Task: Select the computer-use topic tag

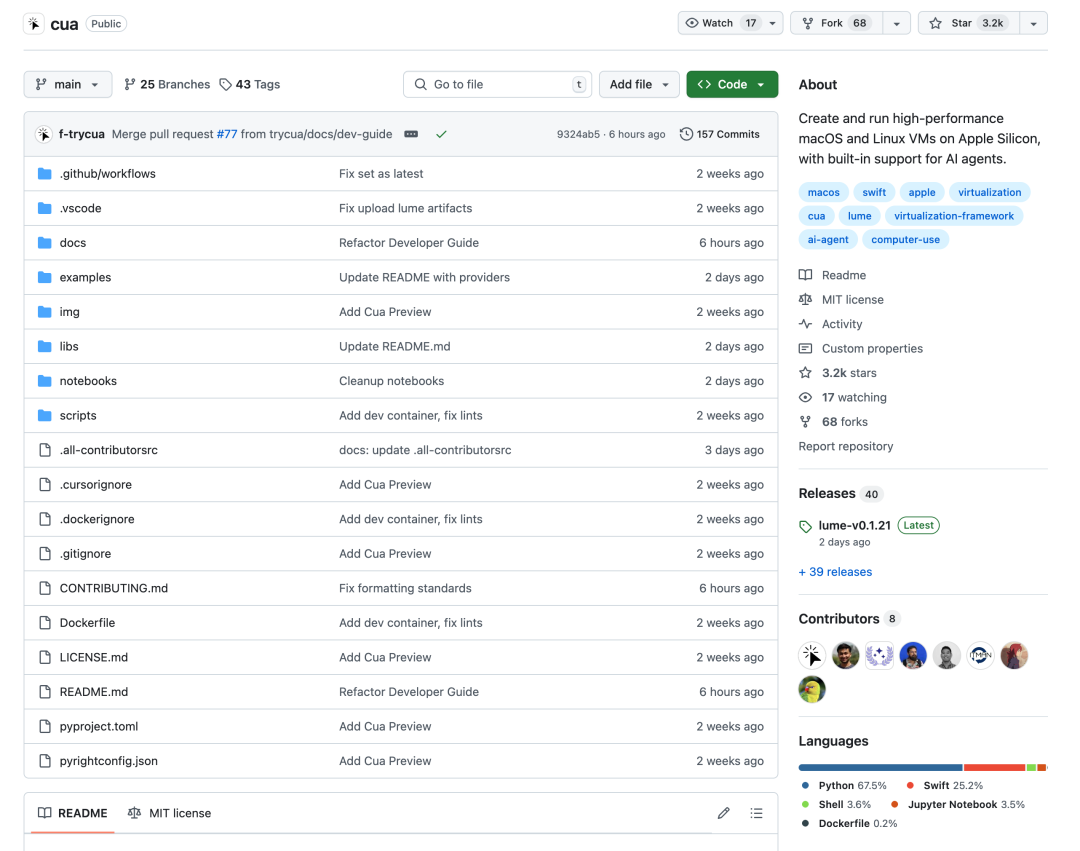Action: click(905, 240)
